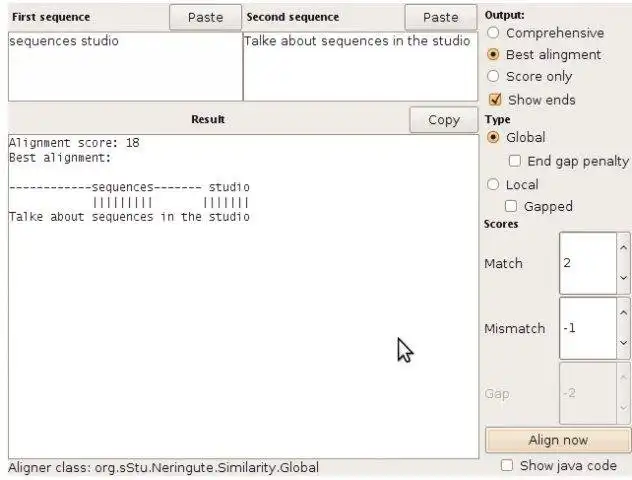
Task: Toggle Show java code checkbox
Action: [x=507, y=465]
